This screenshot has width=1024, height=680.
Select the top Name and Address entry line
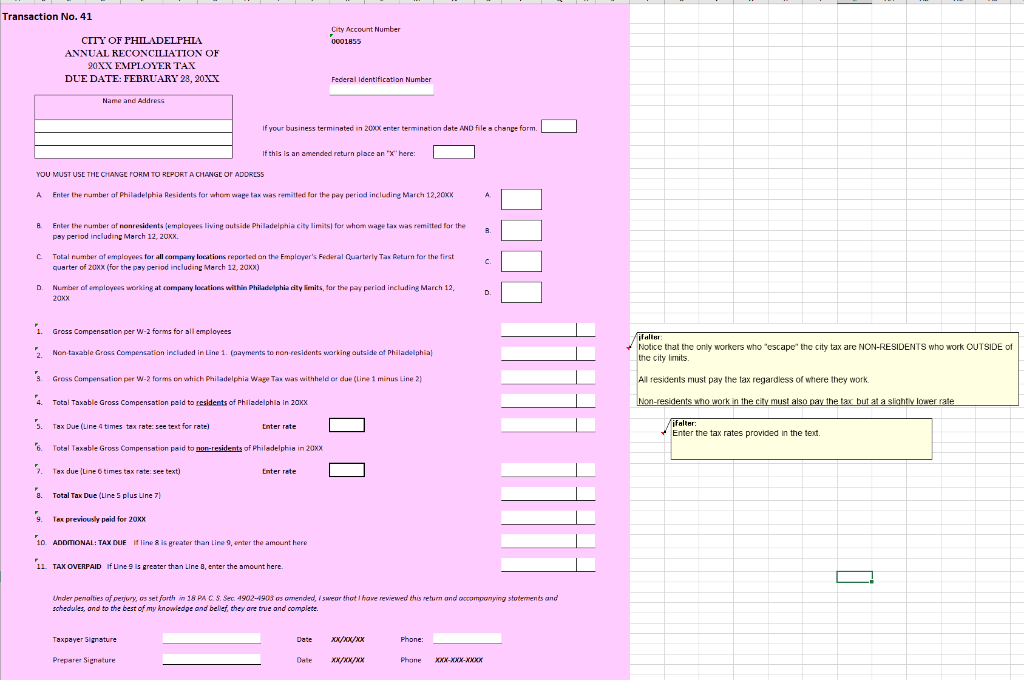tap(133, 124)
